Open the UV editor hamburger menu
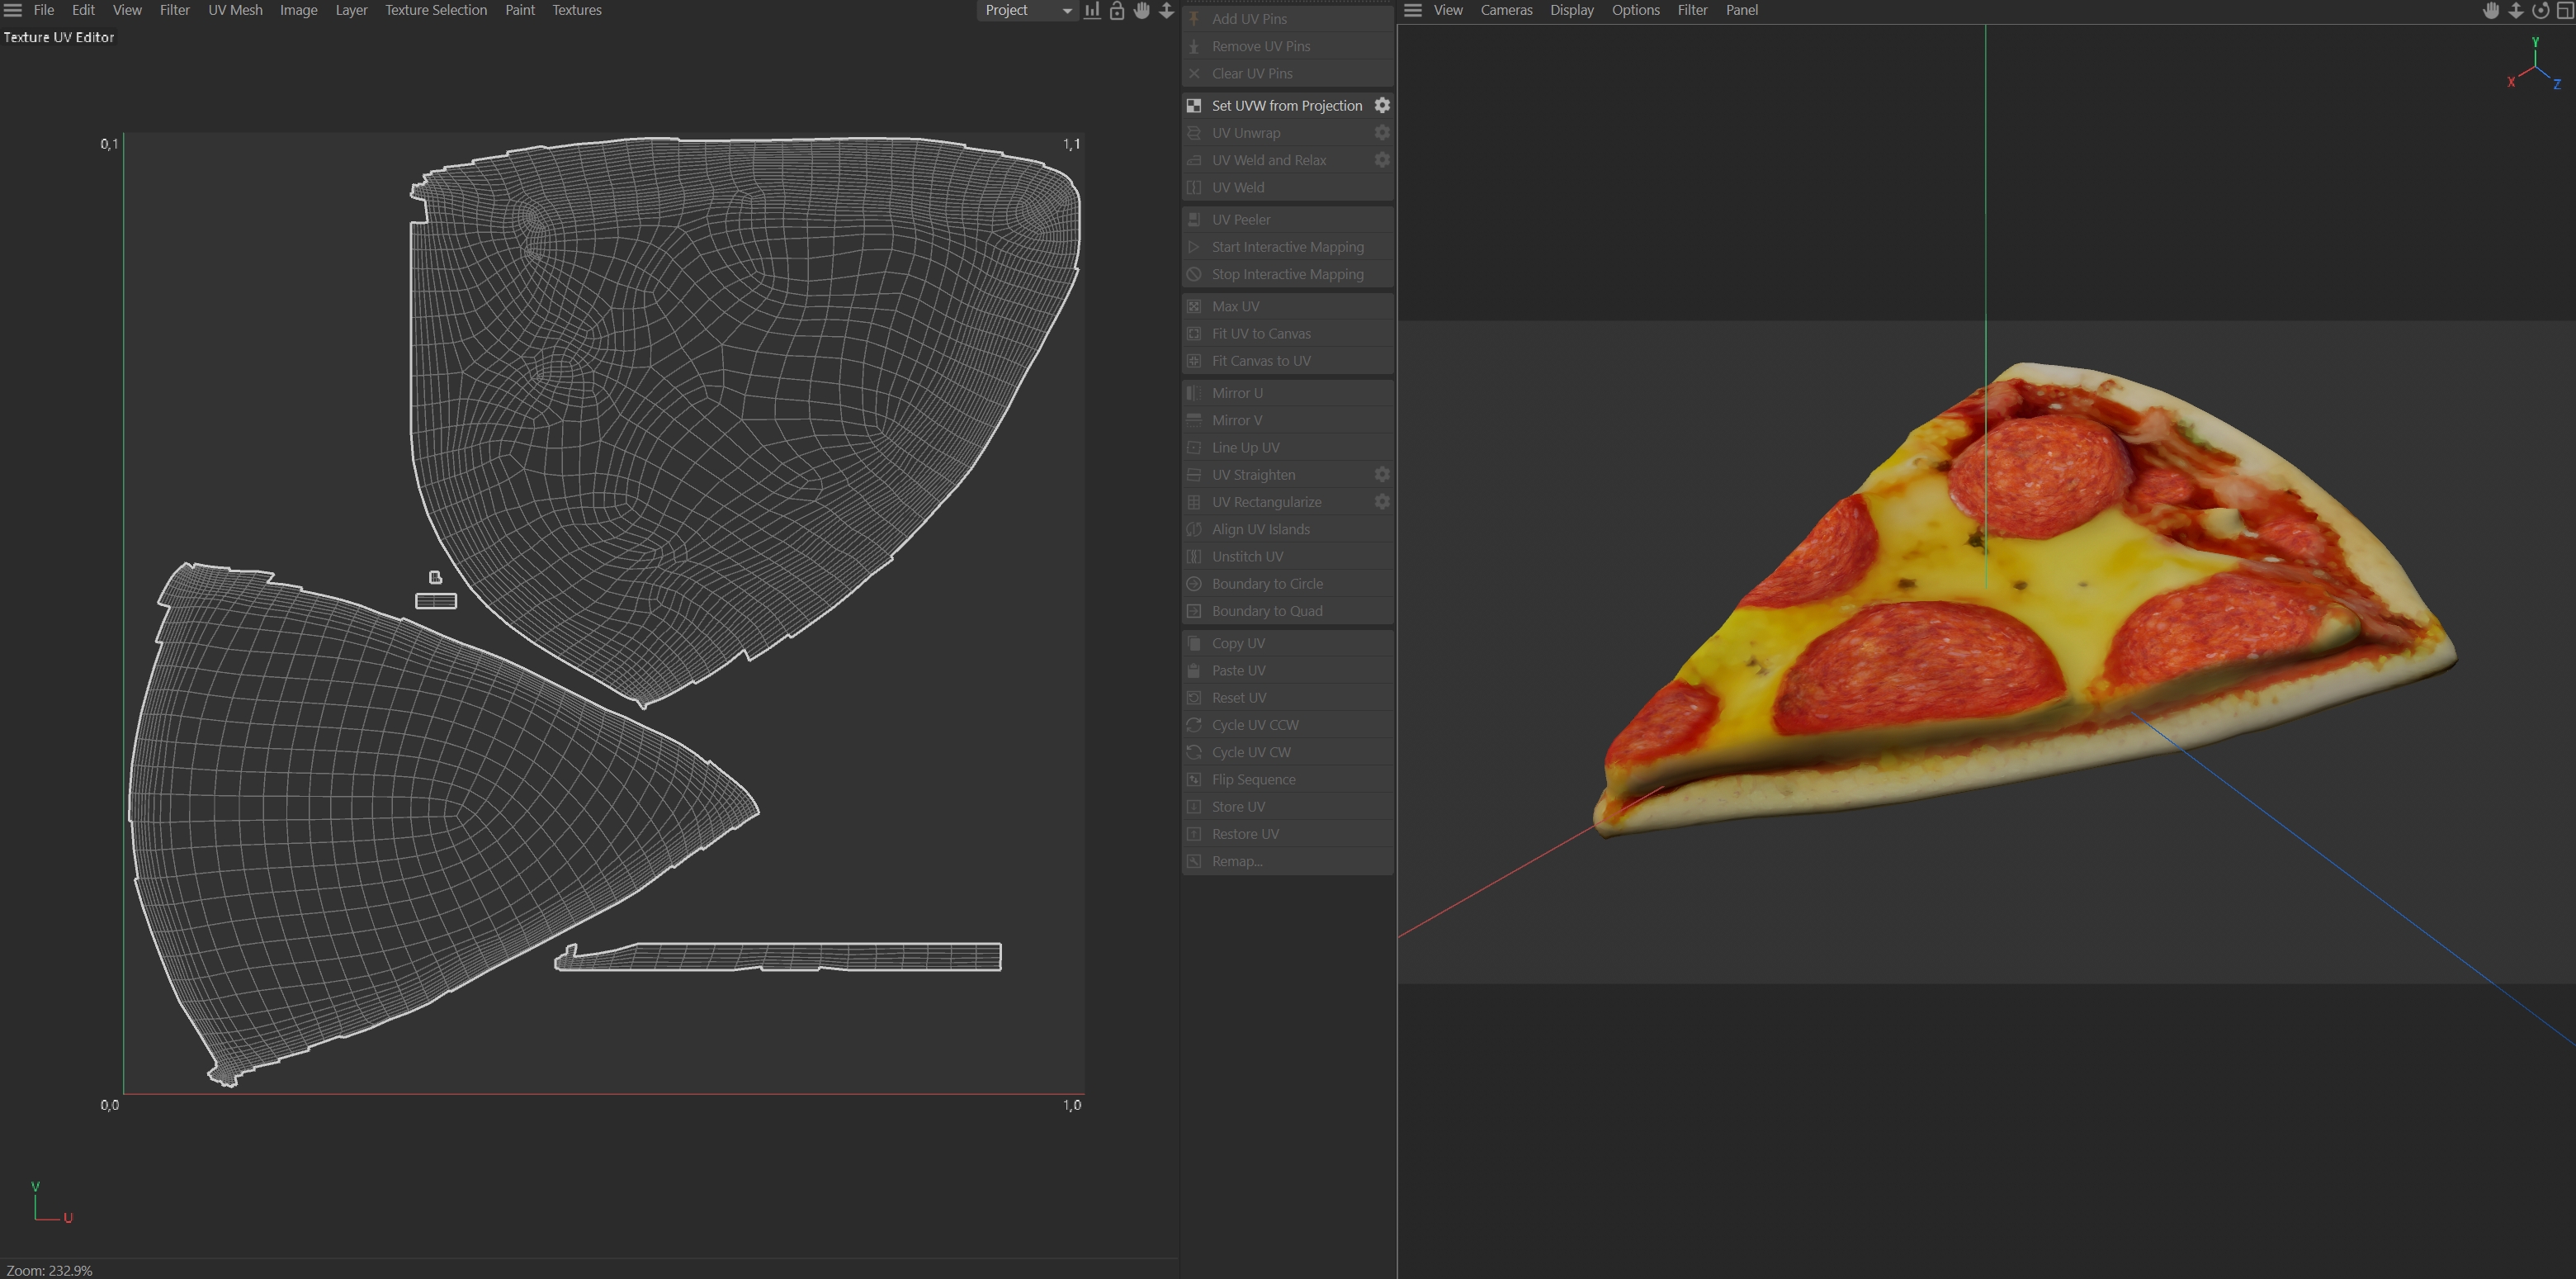This screenshot has height=1279, width=2576. pos(13,10)
